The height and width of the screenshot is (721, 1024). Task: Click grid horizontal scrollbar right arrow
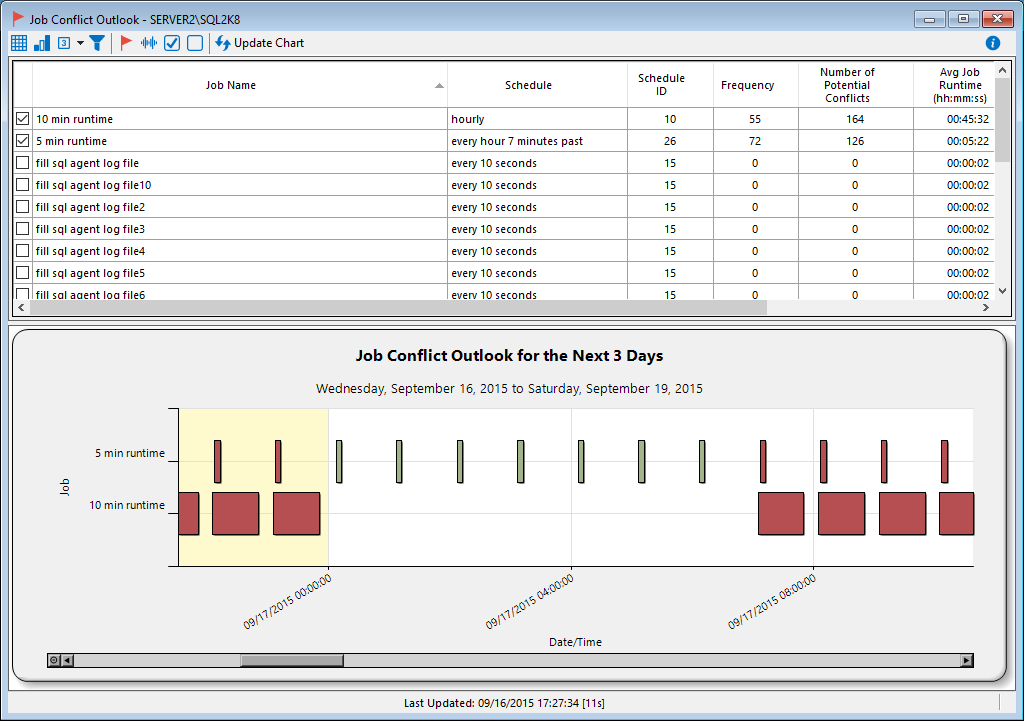click(x=986, y=307)
